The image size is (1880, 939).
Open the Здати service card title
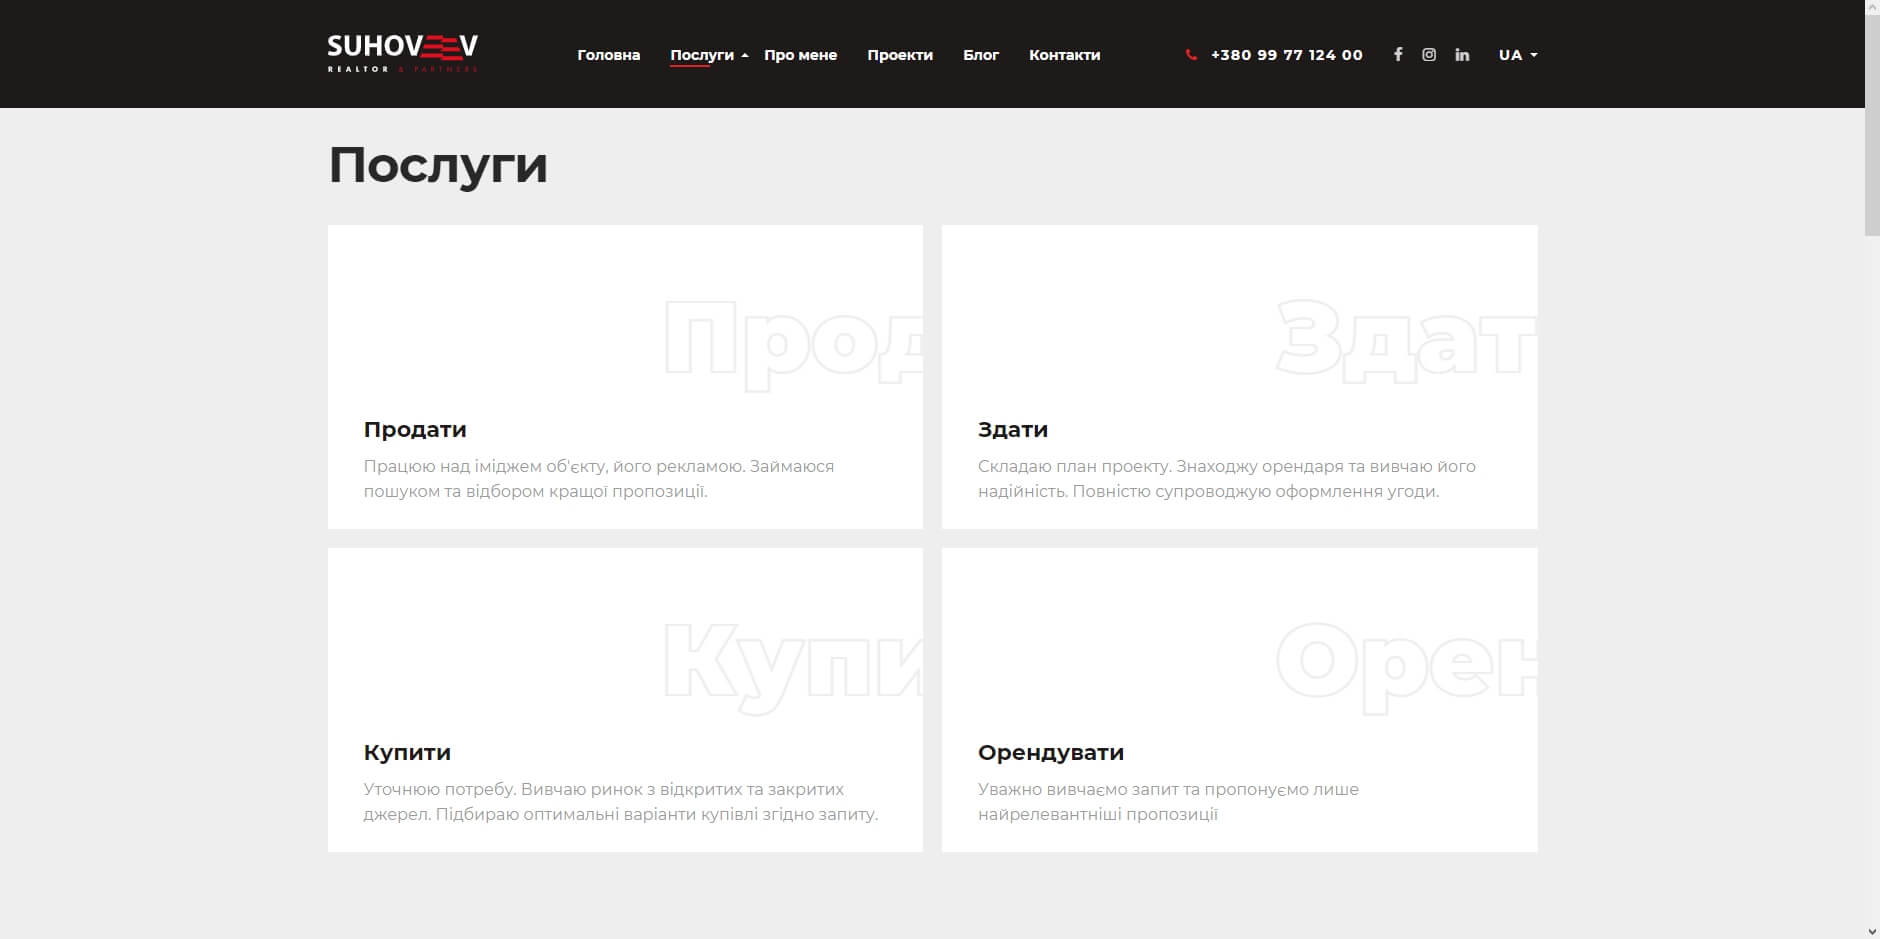(x=1012, y=429)
